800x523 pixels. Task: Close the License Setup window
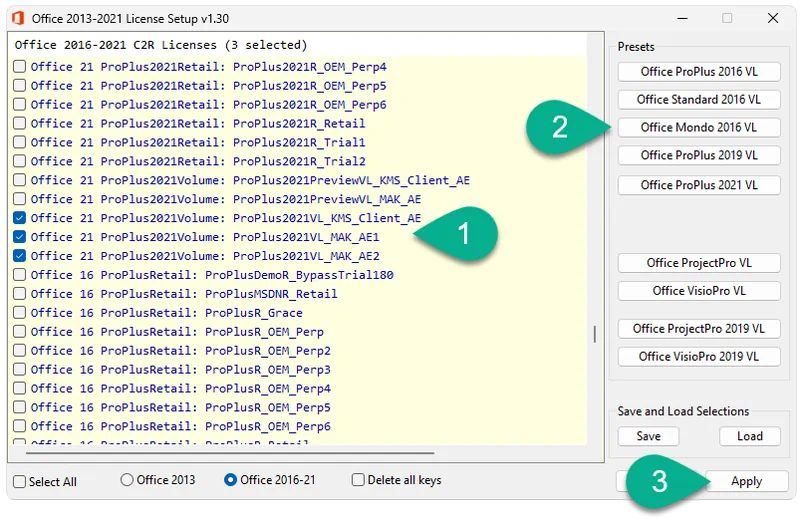click(x=773, y=18)
